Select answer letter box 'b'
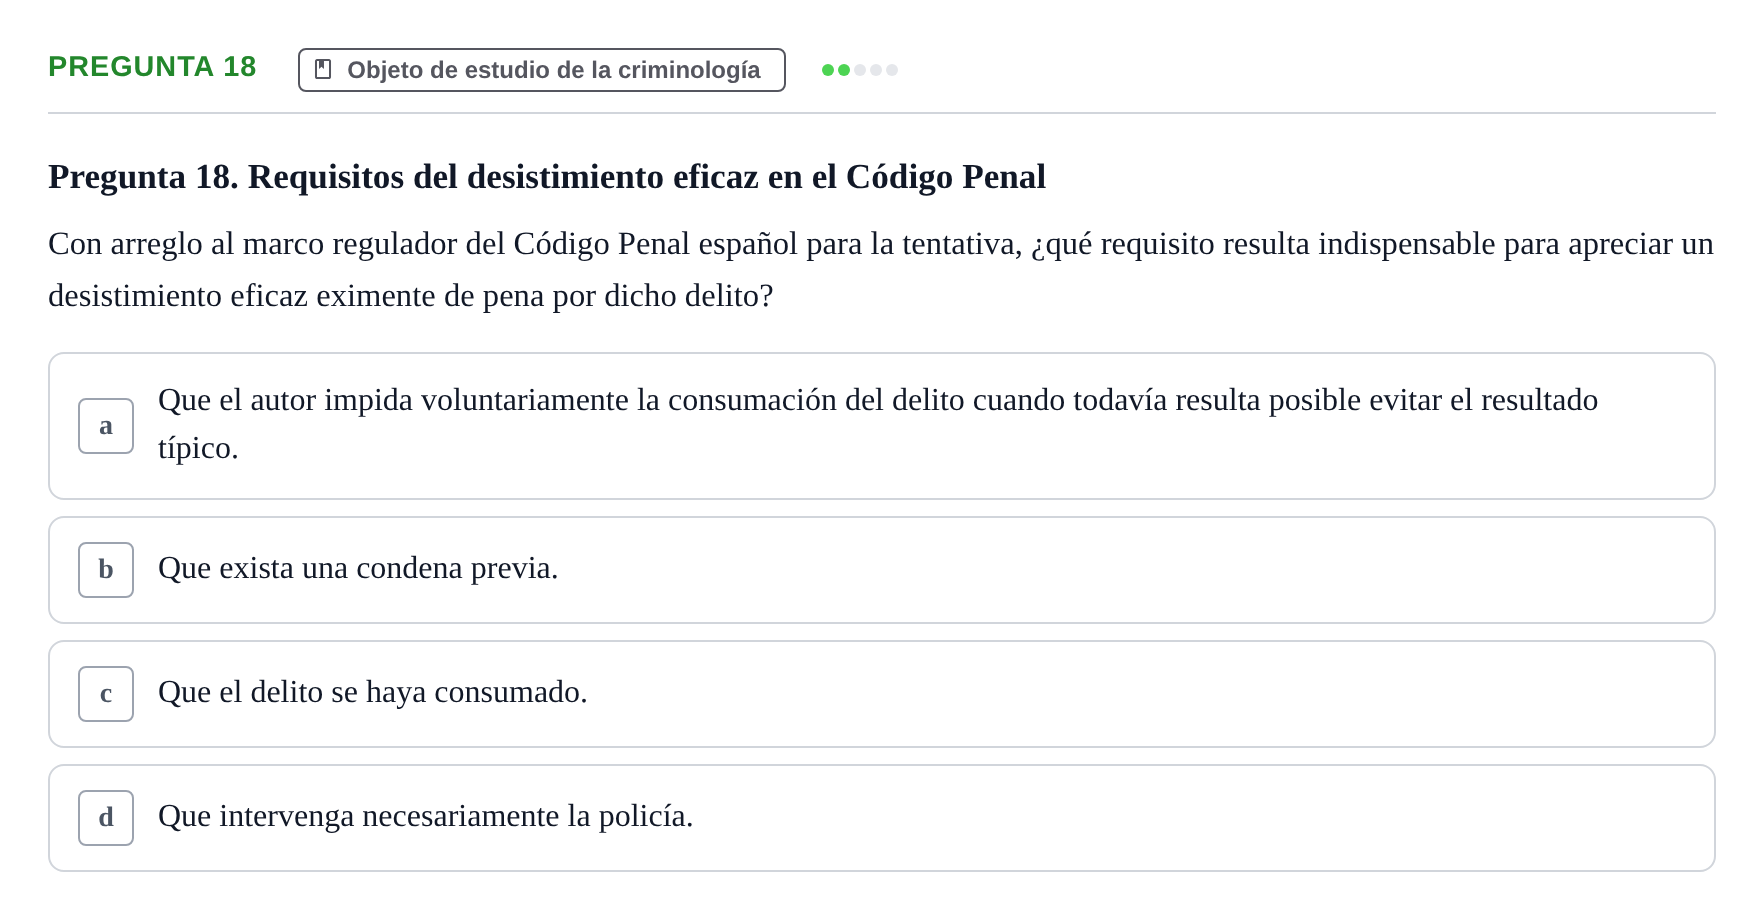Screen dimensions: 1764x922 106,570
